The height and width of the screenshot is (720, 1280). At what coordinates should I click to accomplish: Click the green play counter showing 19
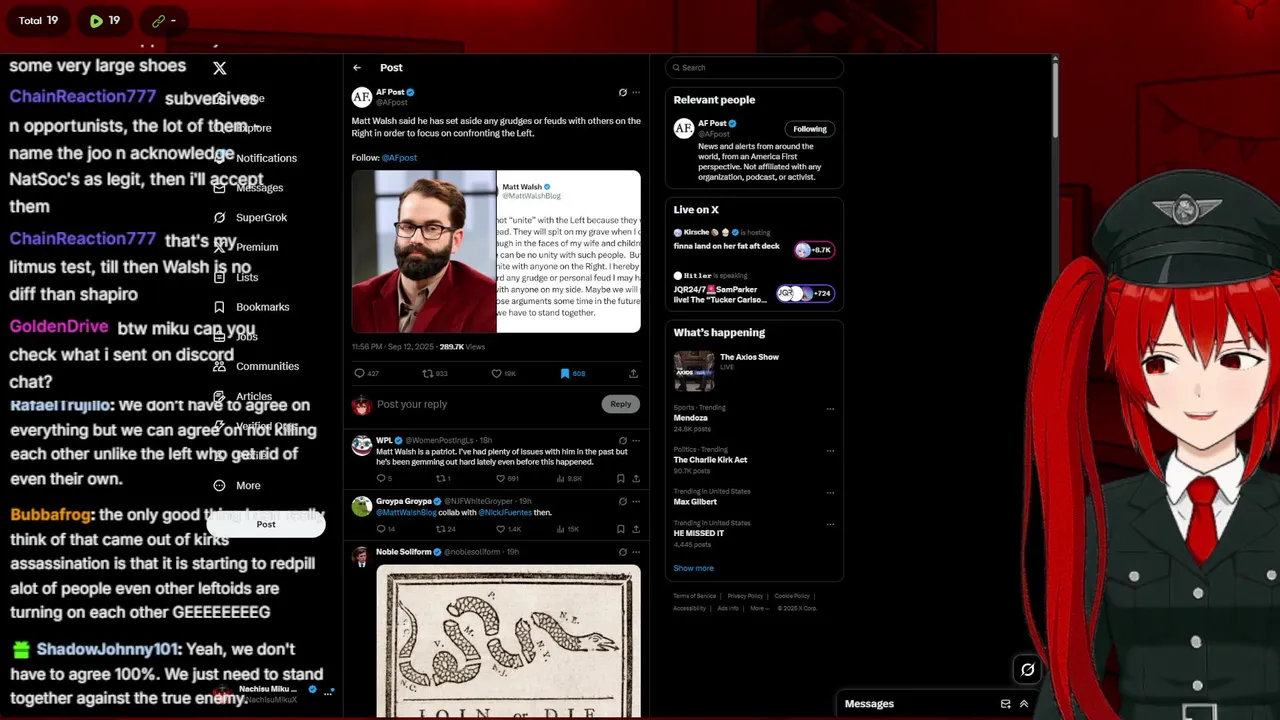[x=104, y=20]
